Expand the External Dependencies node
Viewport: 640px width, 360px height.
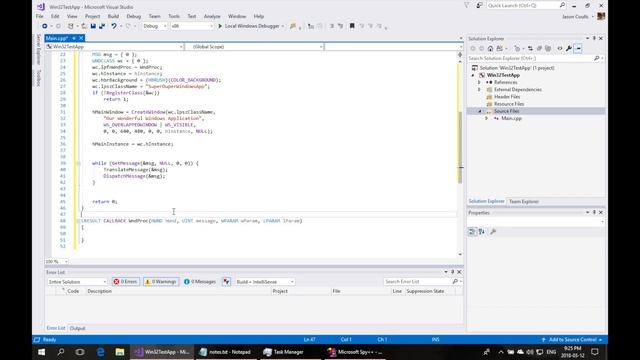click(x=480, y=90)
